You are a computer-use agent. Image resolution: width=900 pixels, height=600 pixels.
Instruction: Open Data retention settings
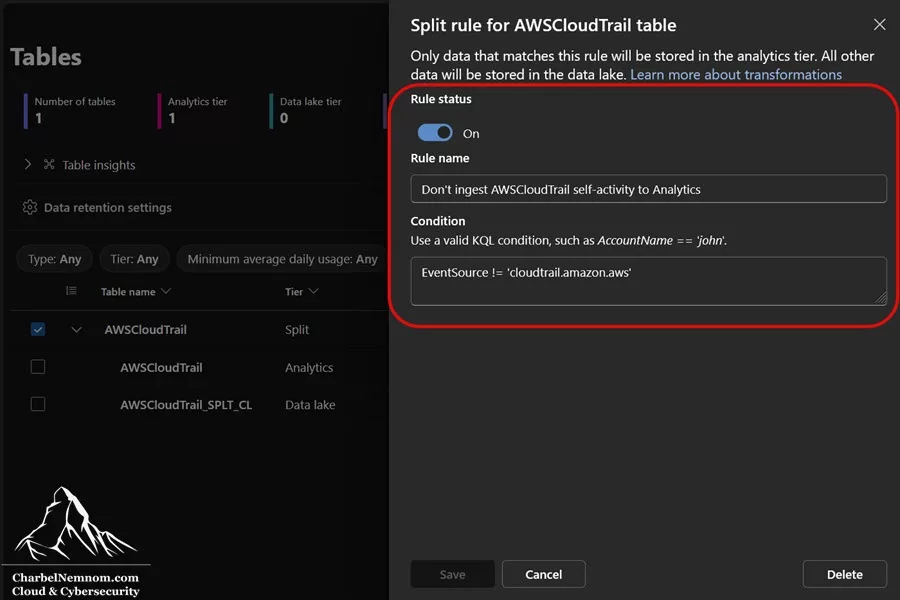coord(108,207)
